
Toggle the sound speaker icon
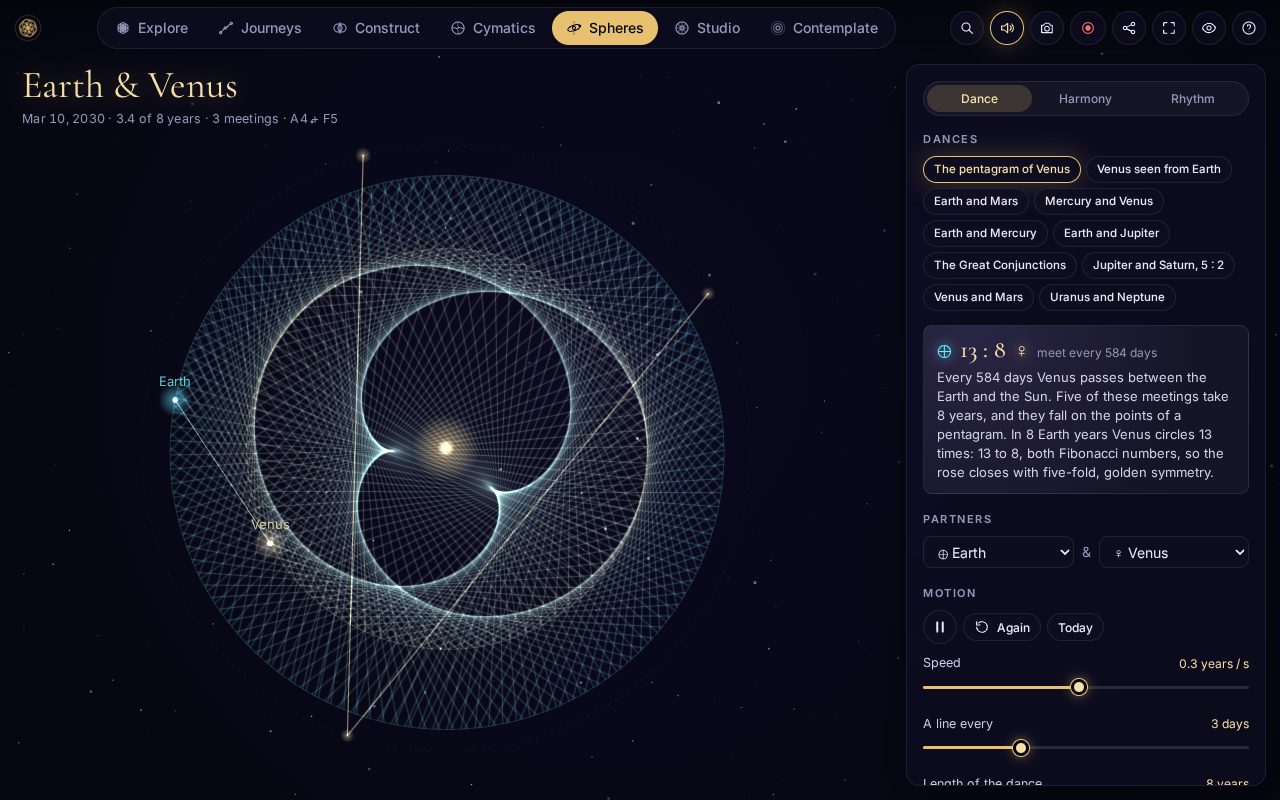[1007, 28]
